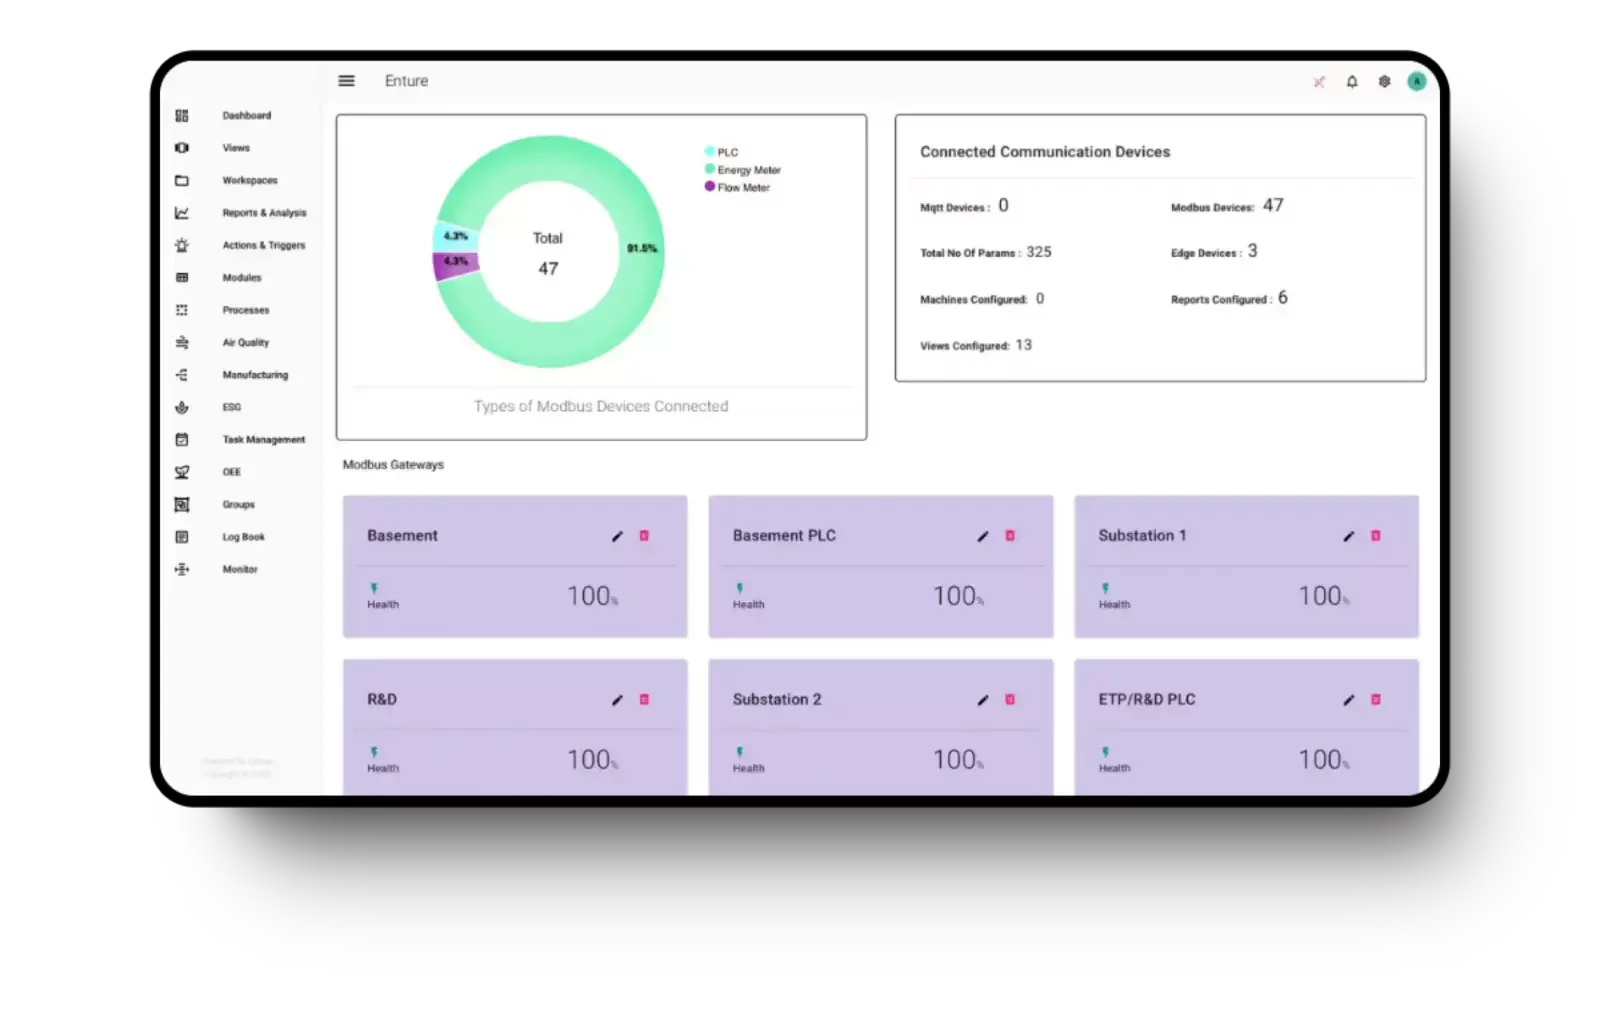The image size is (1600, 1029).
Task: Open the hamburger menu next to Enture
Action: tap(346, 81)
